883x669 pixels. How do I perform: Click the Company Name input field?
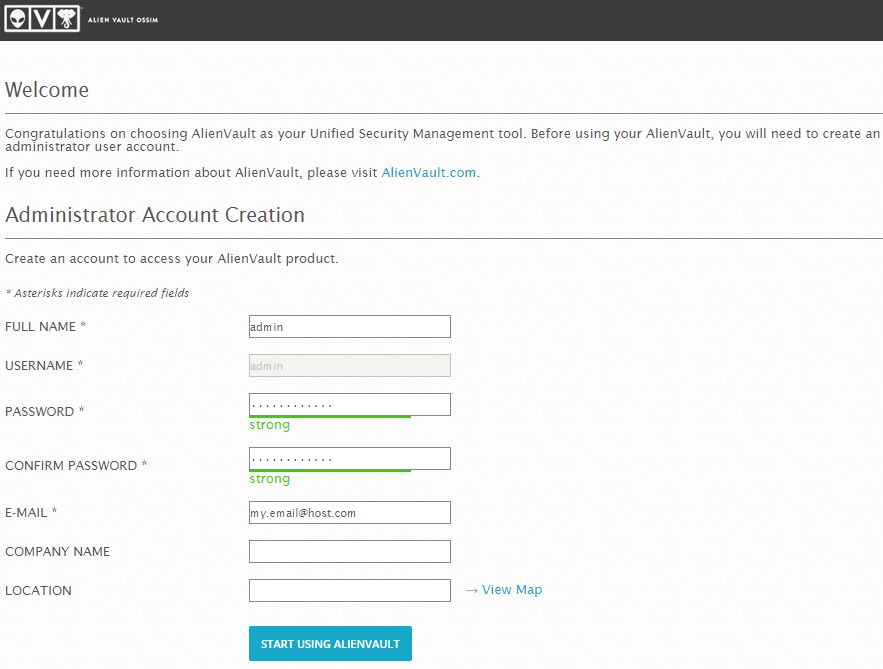click(350, 551)
